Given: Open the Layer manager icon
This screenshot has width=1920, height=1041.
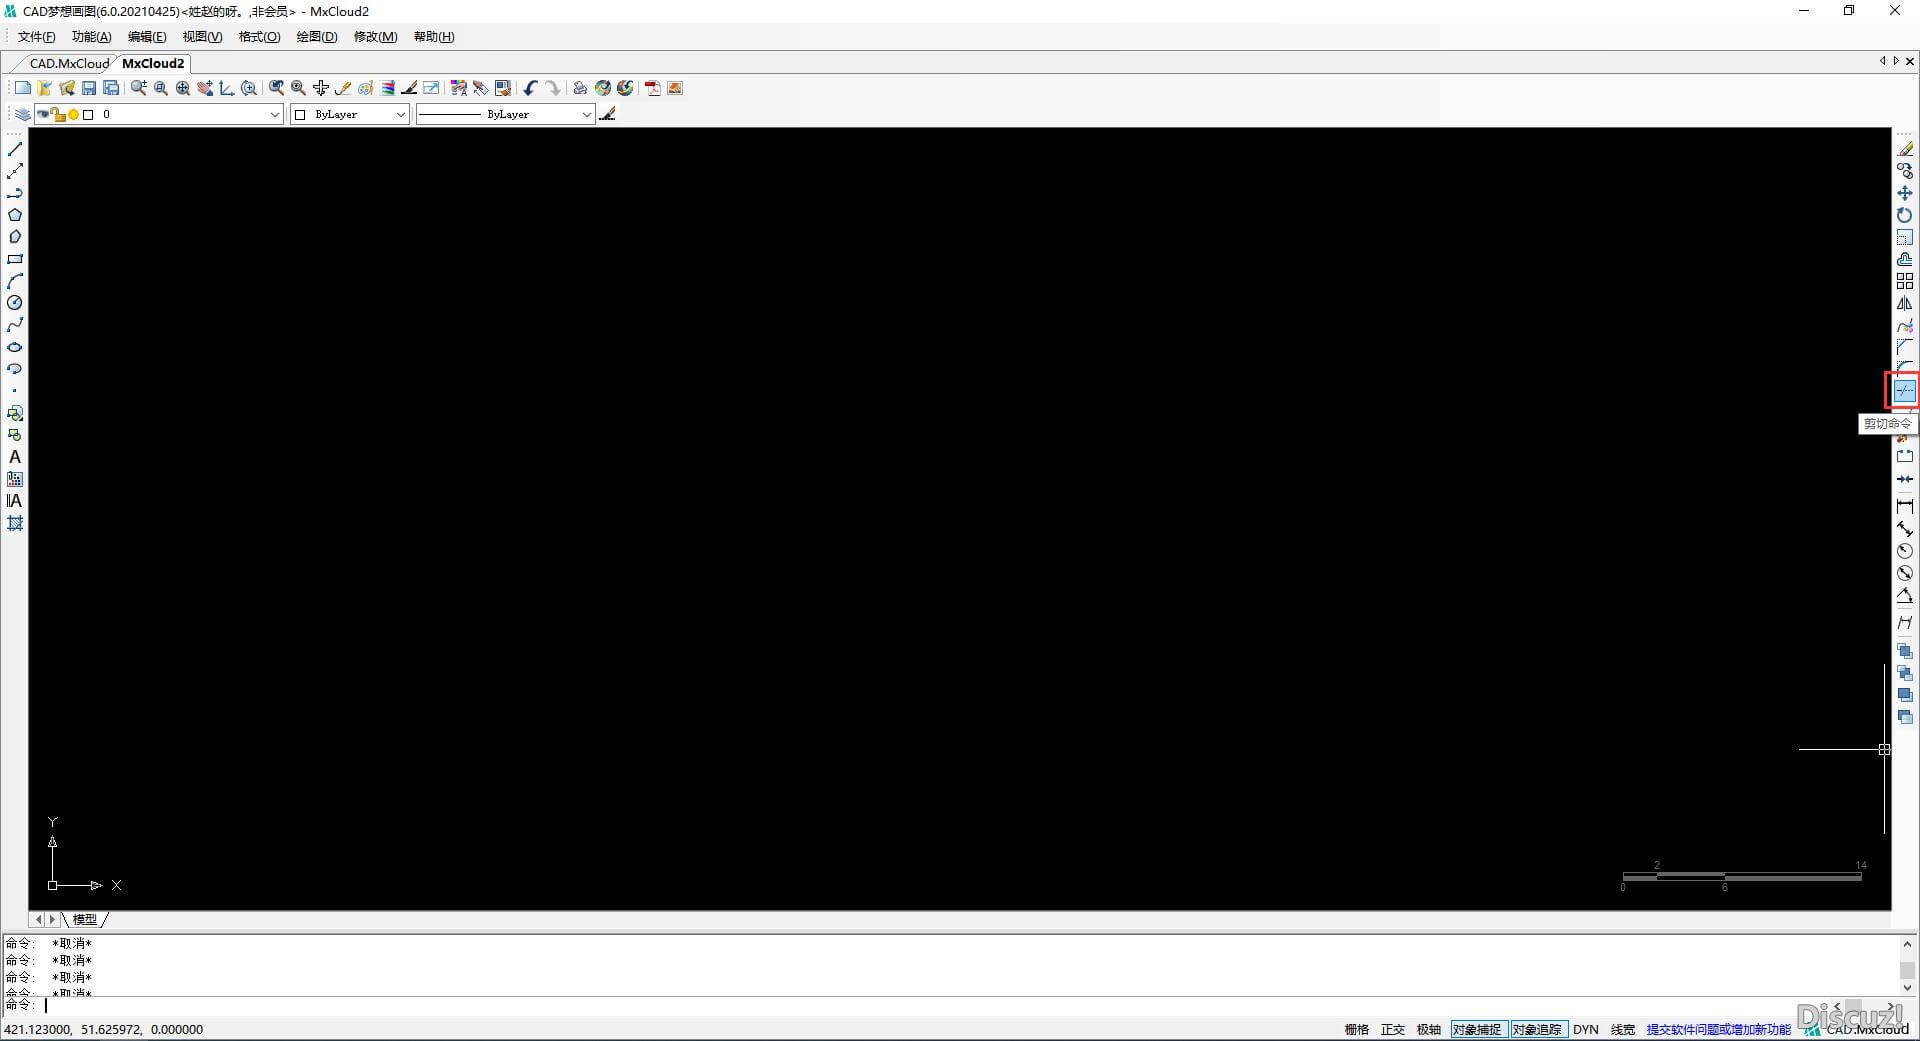Looking at the screenshot, I should pos(22,114).
